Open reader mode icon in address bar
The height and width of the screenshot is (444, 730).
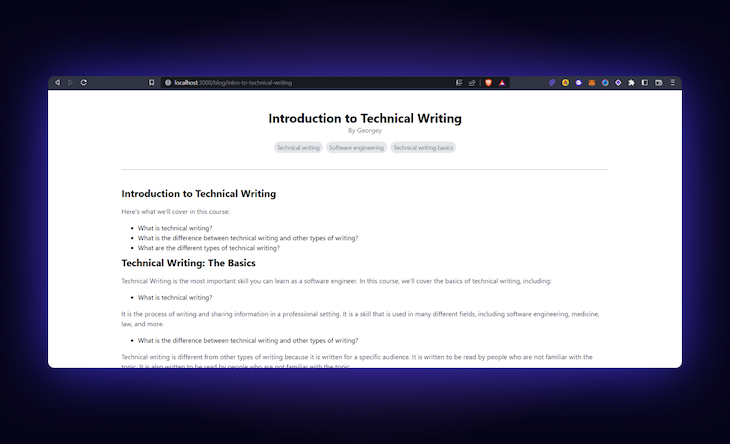pos(459,82)
